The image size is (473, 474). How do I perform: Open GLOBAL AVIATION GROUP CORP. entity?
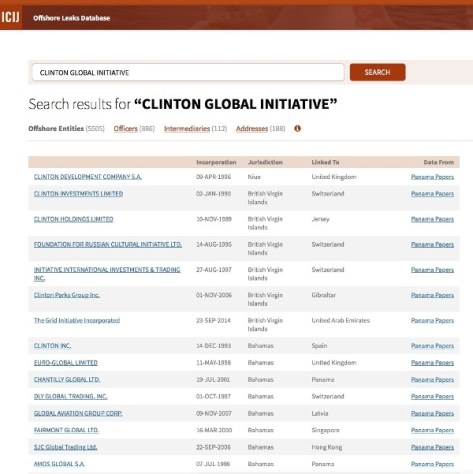[78, 413]
